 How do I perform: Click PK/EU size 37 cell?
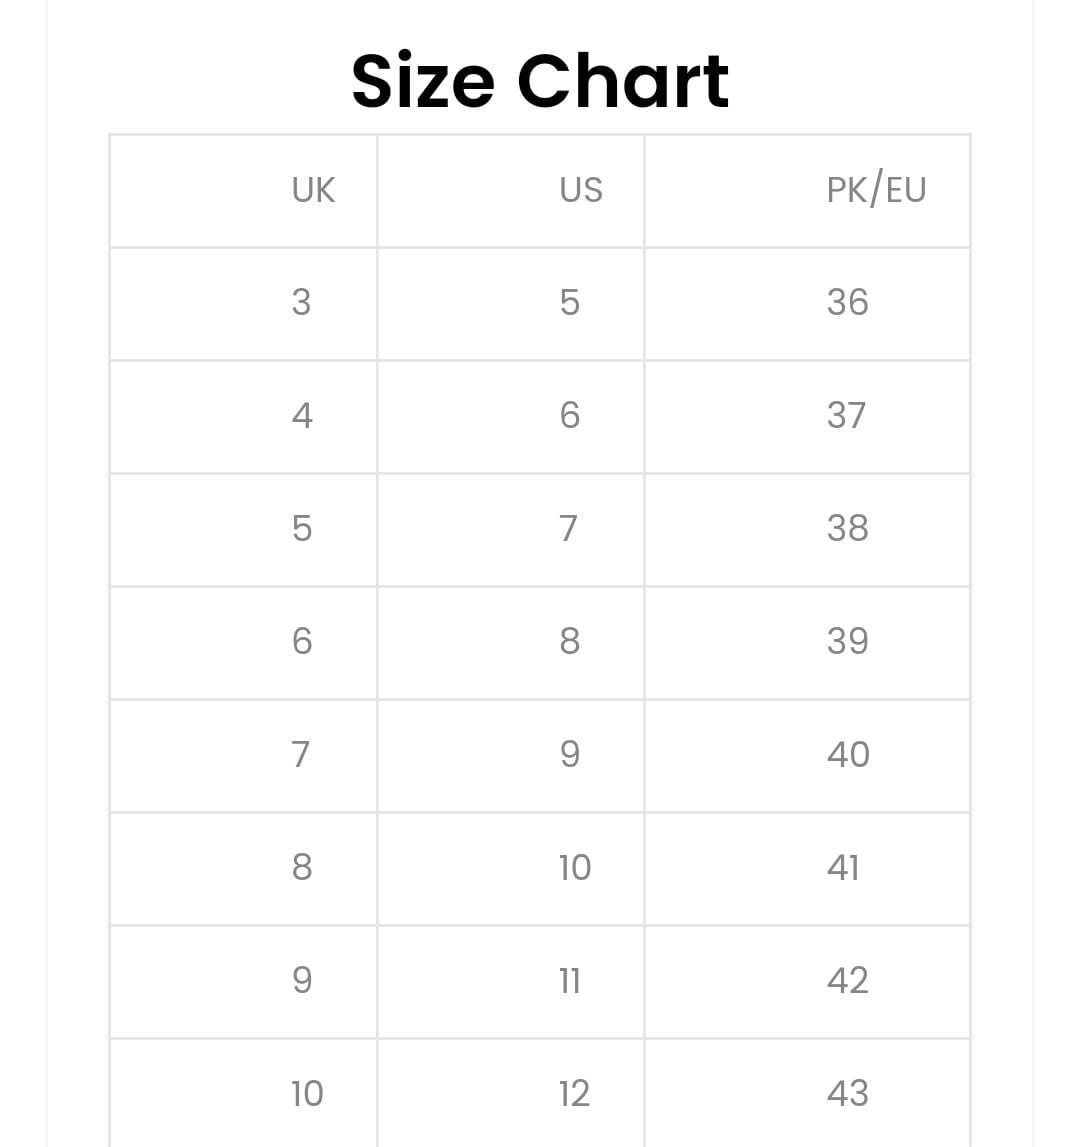[808, 417]
